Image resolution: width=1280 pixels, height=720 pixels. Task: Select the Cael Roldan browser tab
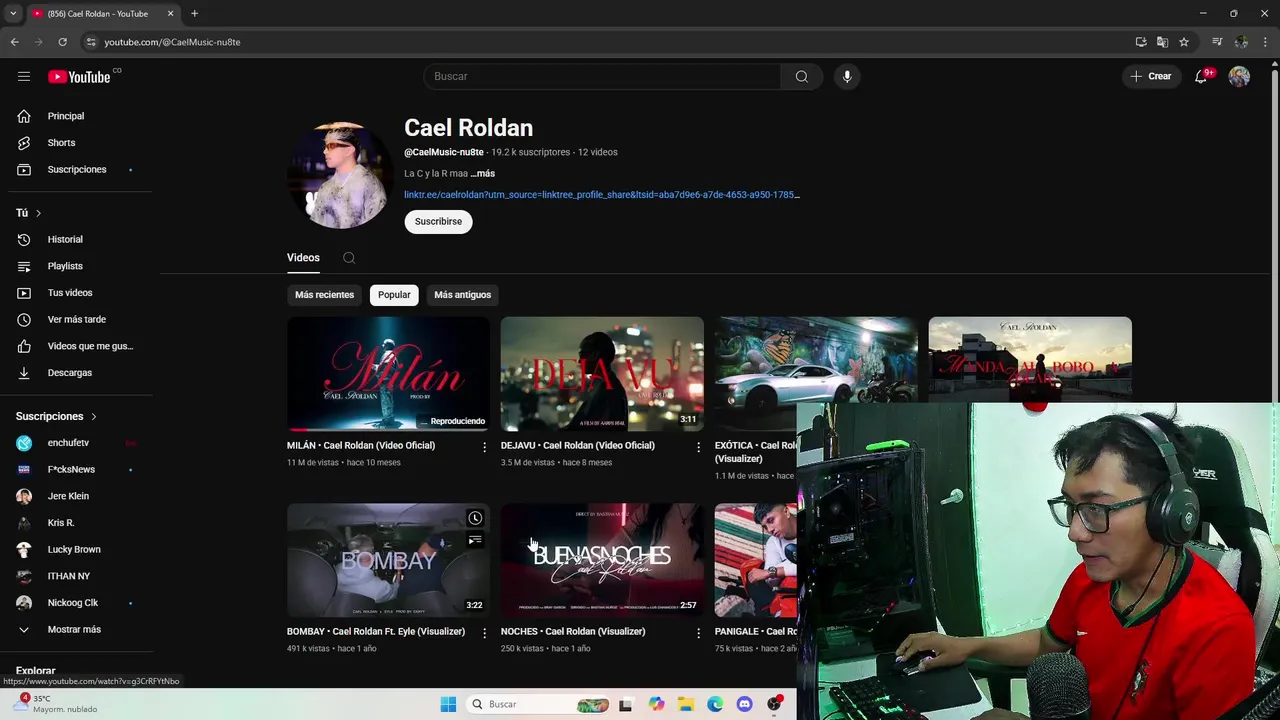[102, 14]
